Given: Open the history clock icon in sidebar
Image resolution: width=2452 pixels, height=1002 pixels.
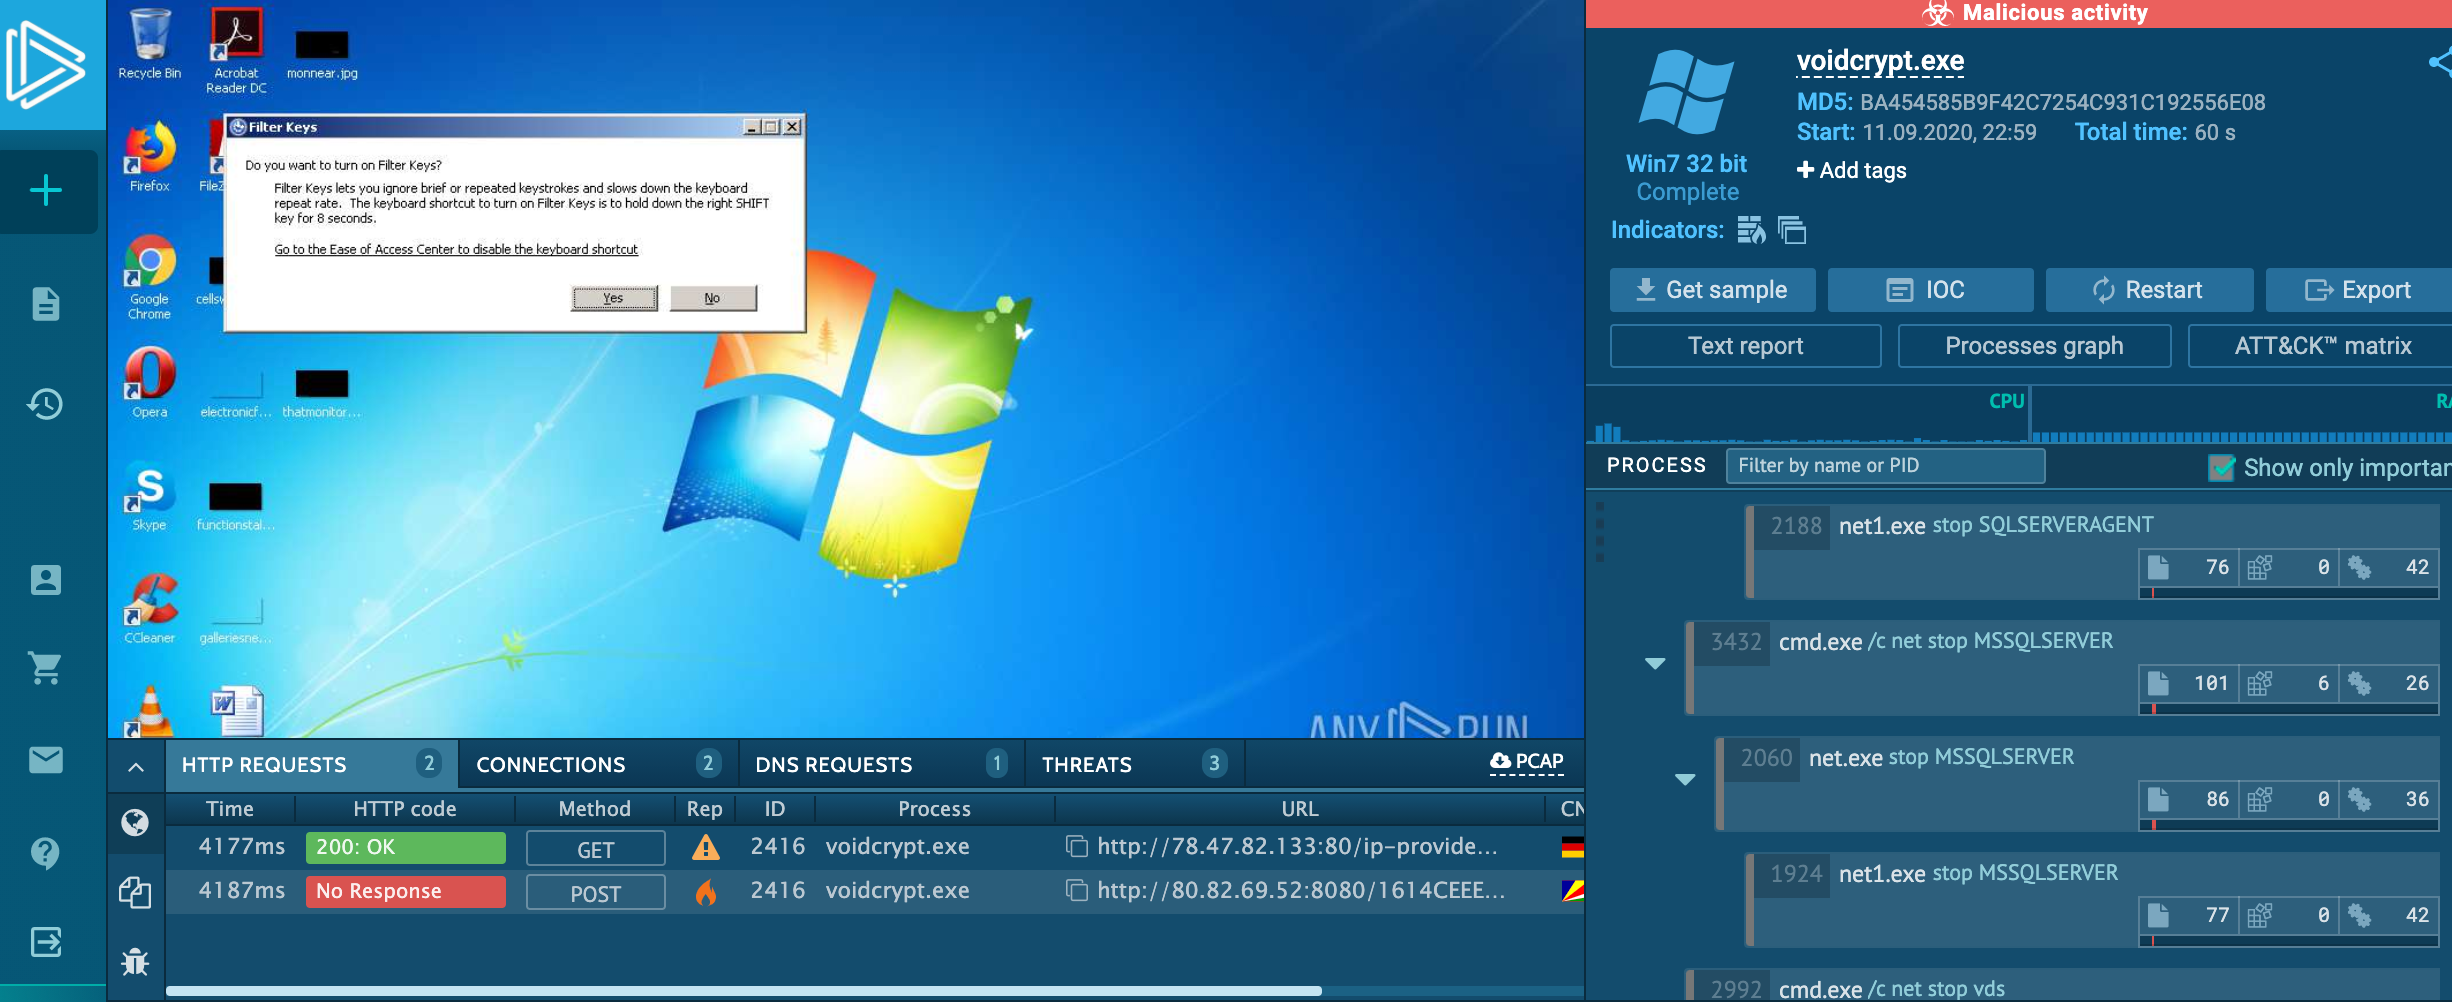Looking at the screenshot, I should point(46,404).
